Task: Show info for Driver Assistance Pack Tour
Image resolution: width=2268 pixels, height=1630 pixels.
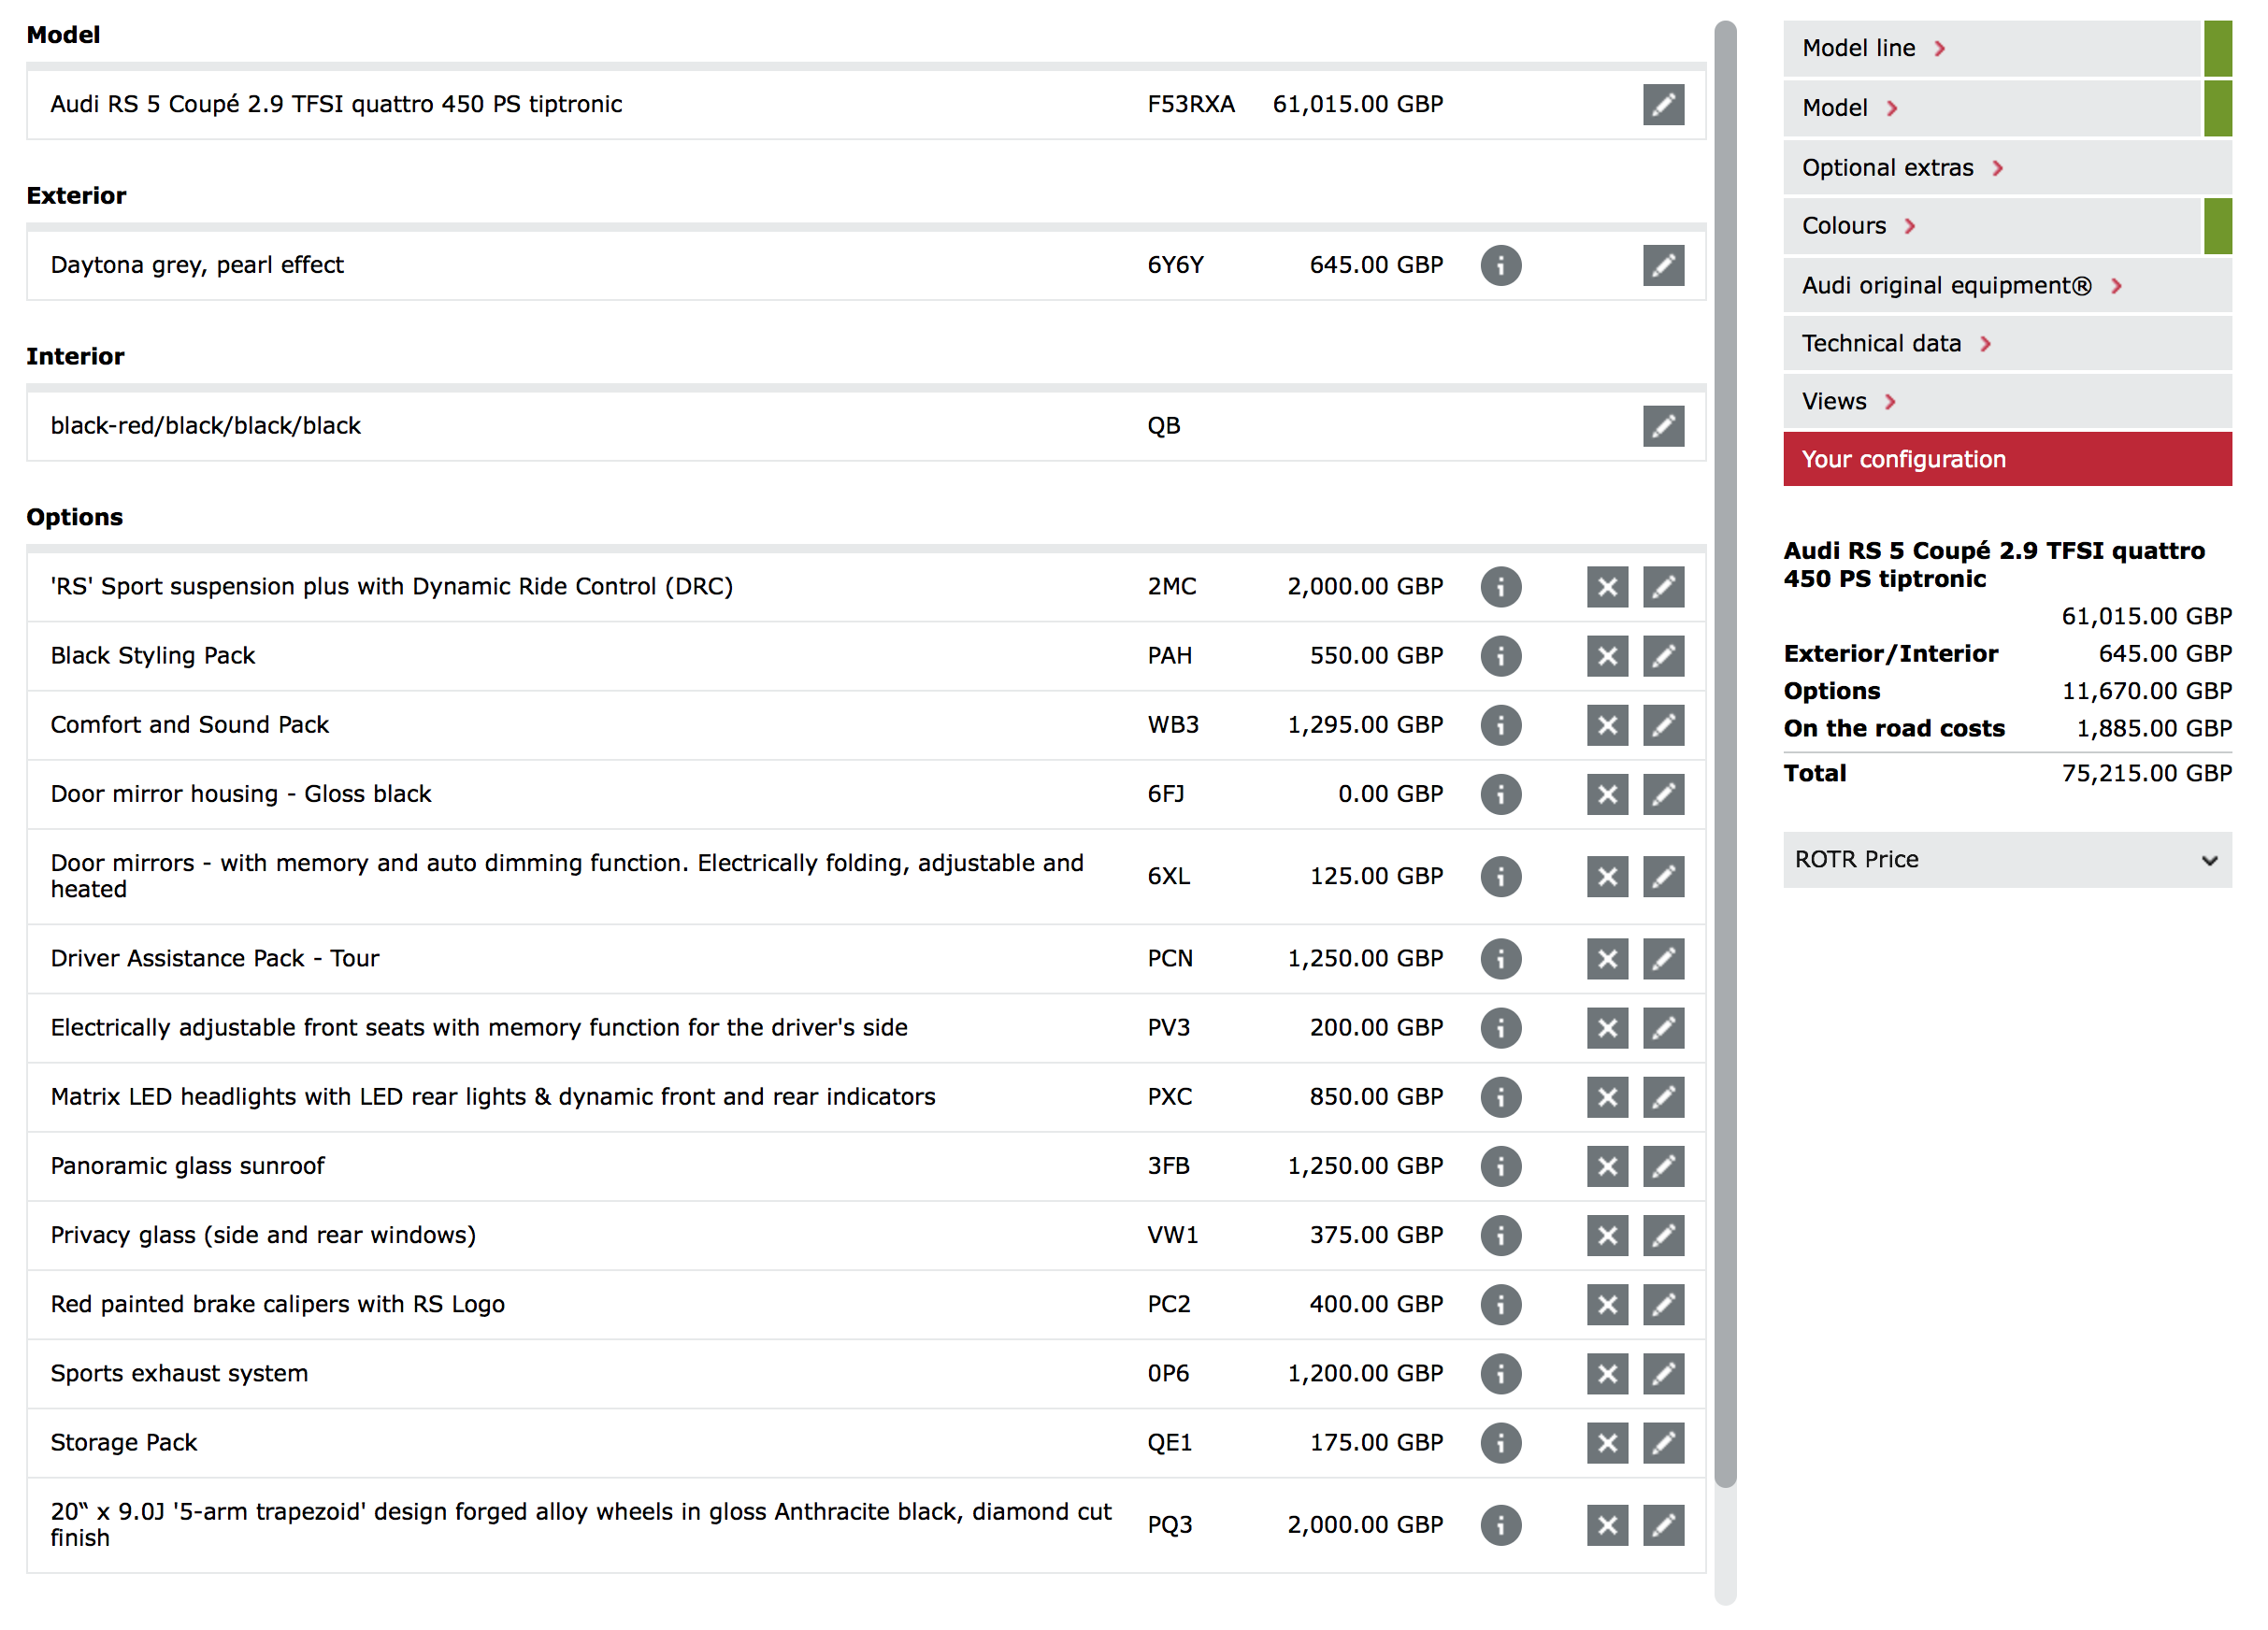Action: (1500, 958)
